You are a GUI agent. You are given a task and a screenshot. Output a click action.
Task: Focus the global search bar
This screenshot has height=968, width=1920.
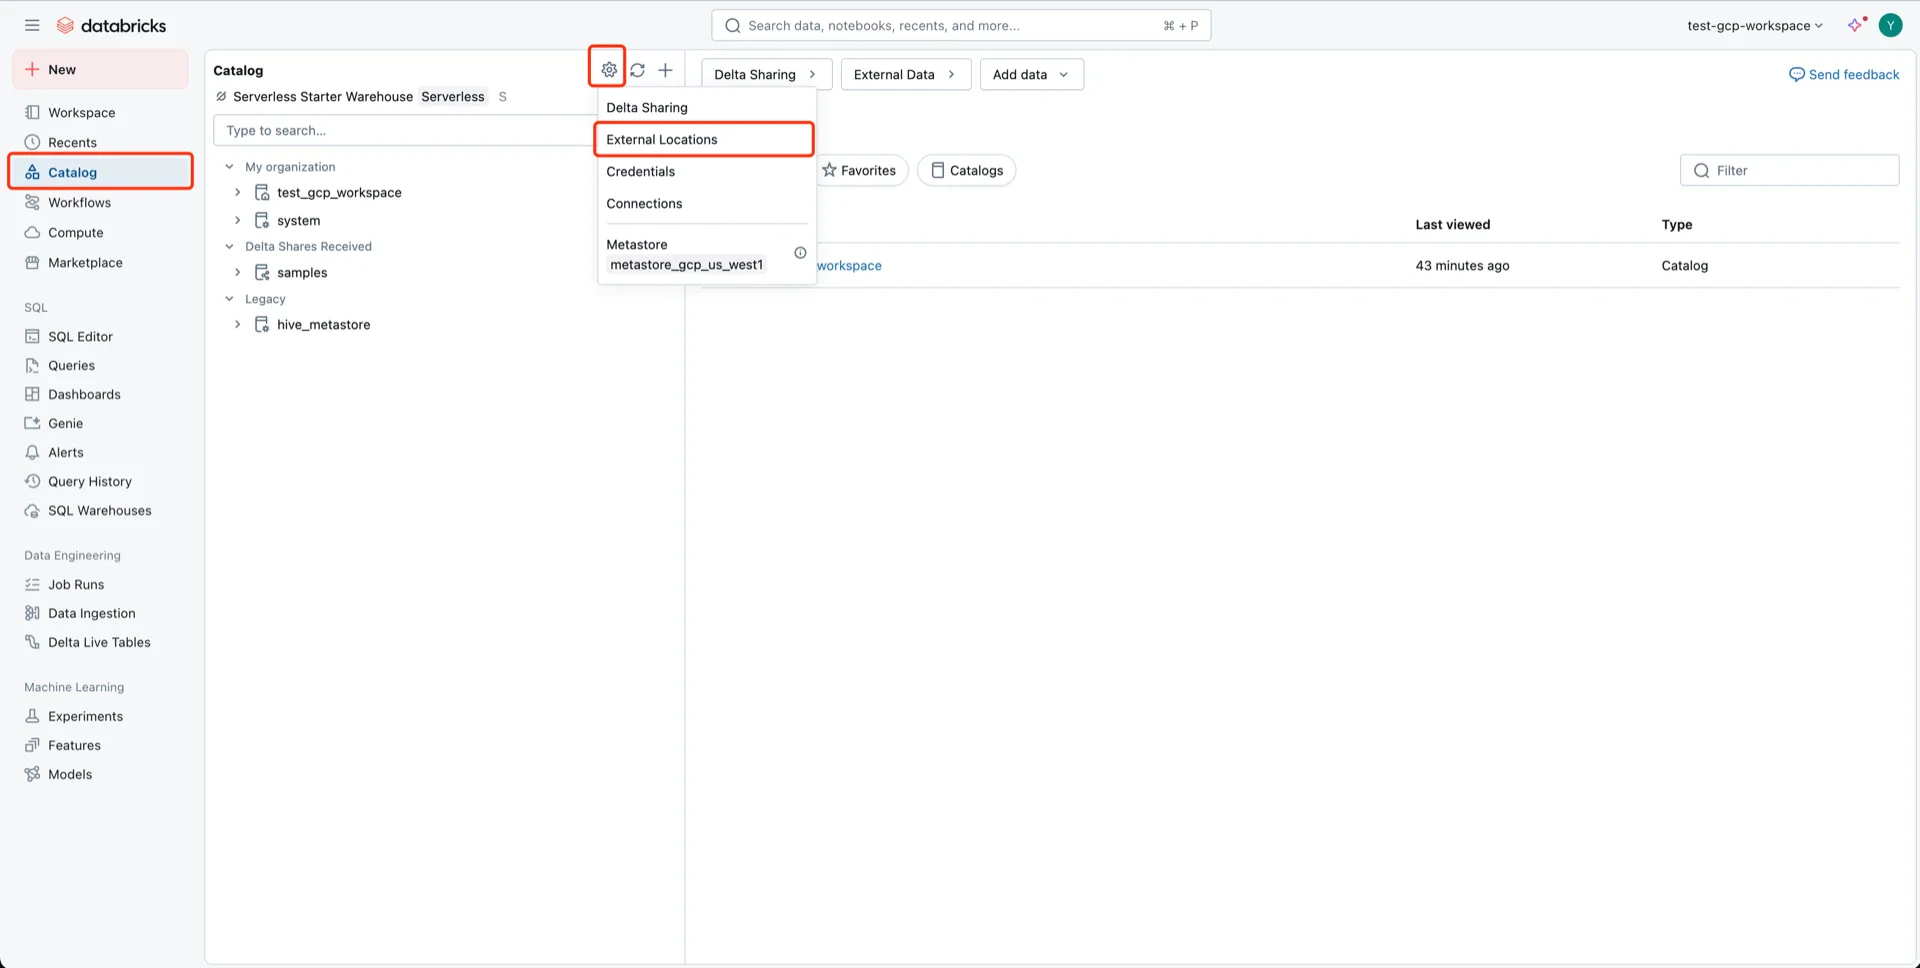tap(961, 26)
